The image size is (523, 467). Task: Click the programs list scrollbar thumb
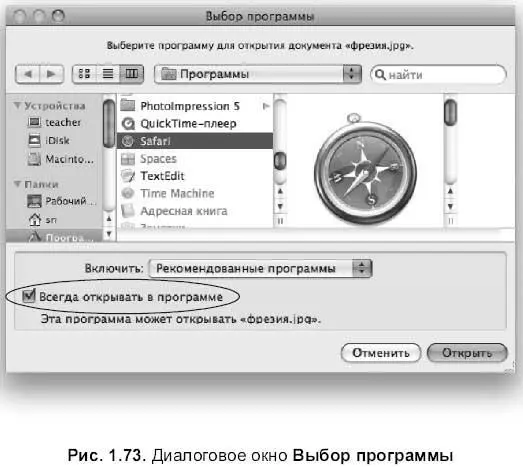pyautogui.click(x=280, y=160)
